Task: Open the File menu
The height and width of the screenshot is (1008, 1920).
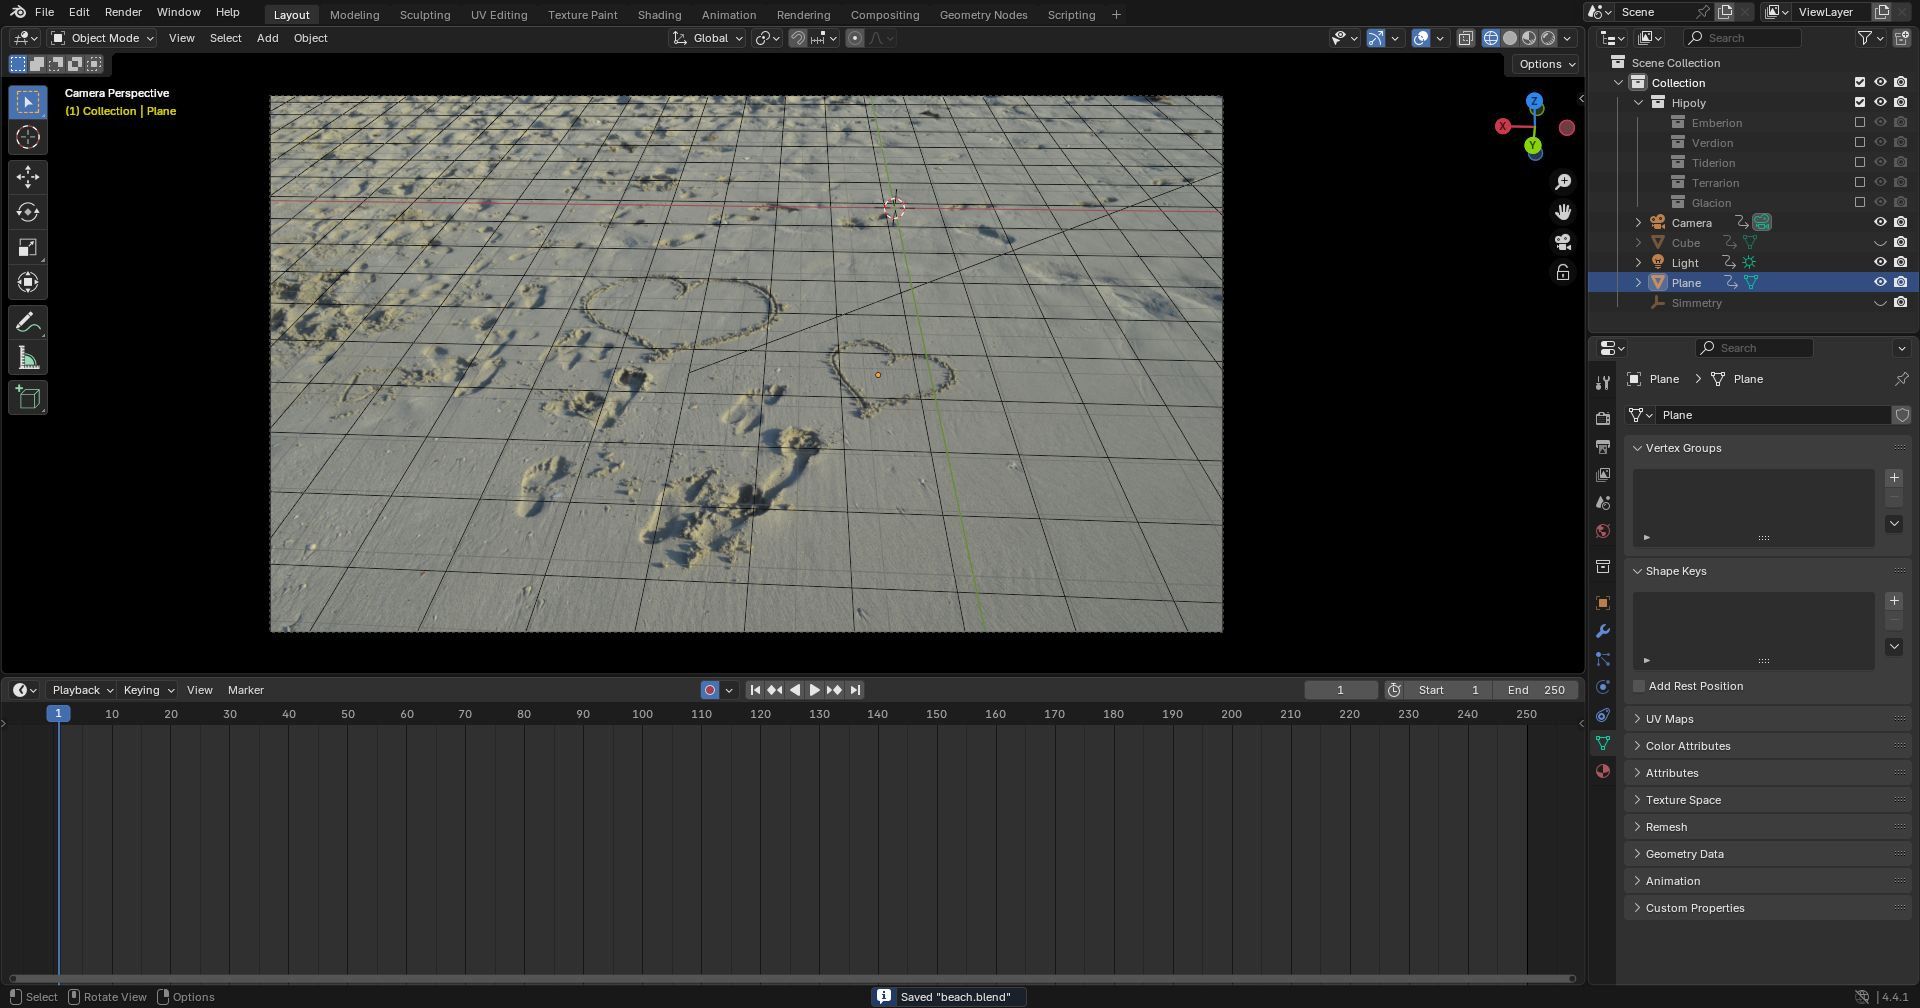Action: [44, 12]
